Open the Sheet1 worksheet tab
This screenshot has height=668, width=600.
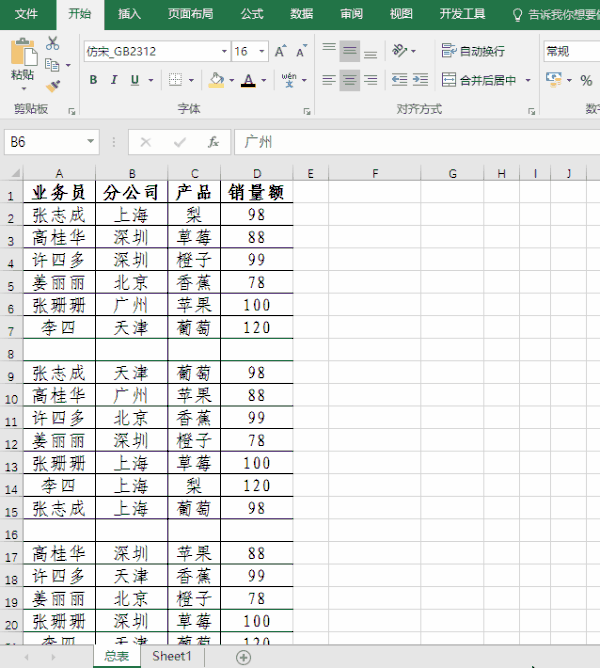tap(171, 656)
